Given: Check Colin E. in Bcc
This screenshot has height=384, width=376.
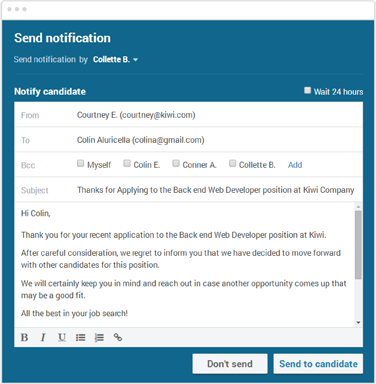Looking at the screenshot, I should [127, 163].
